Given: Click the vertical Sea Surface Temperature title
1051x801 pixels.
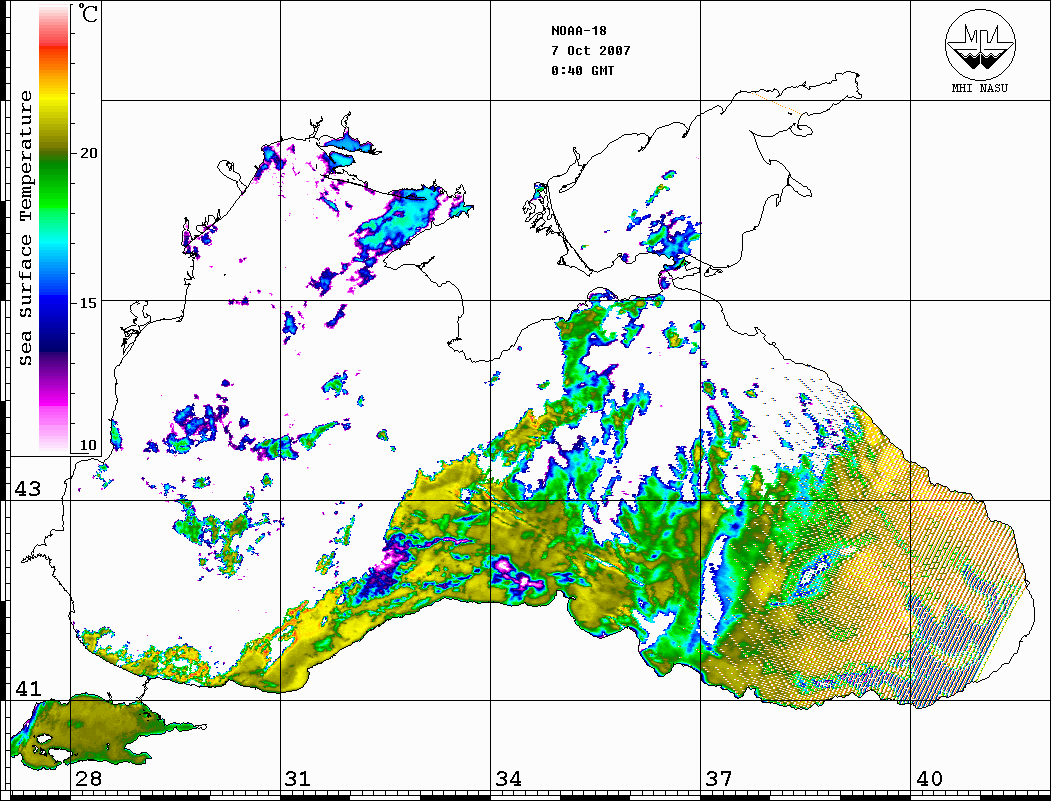Looking at the screenshot, I should click(27, 228).
